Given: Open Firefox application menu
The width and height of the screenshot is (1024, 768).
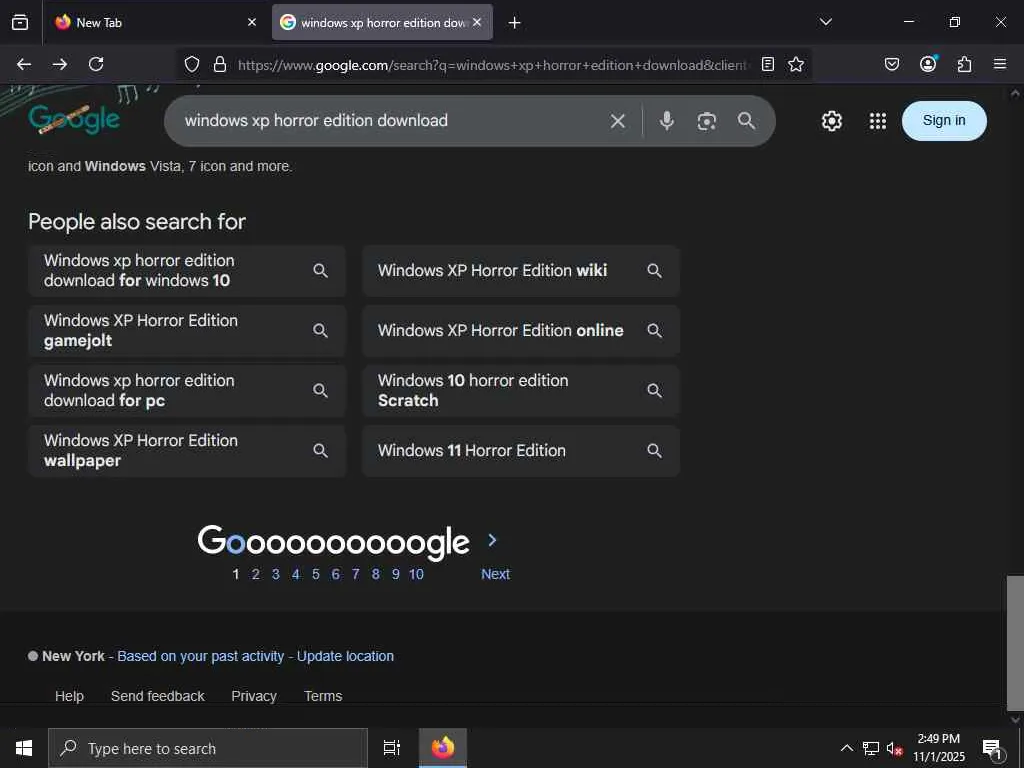Looking at the screenshot, I should [1000, 64].
